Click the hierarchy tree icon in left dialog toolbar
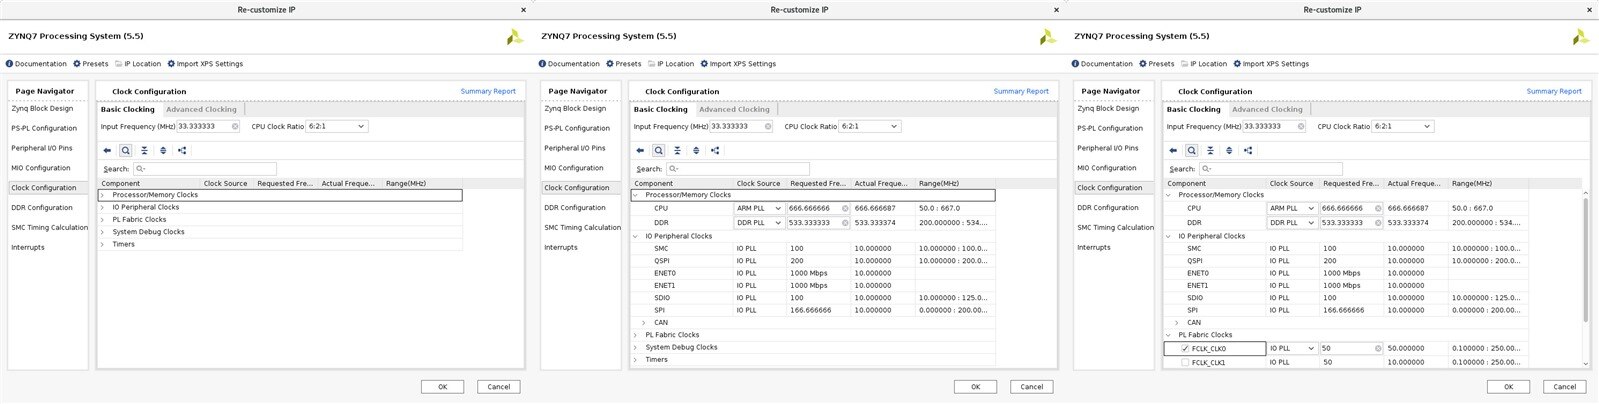Screen dimensions: 1599x404 [182, 150]
